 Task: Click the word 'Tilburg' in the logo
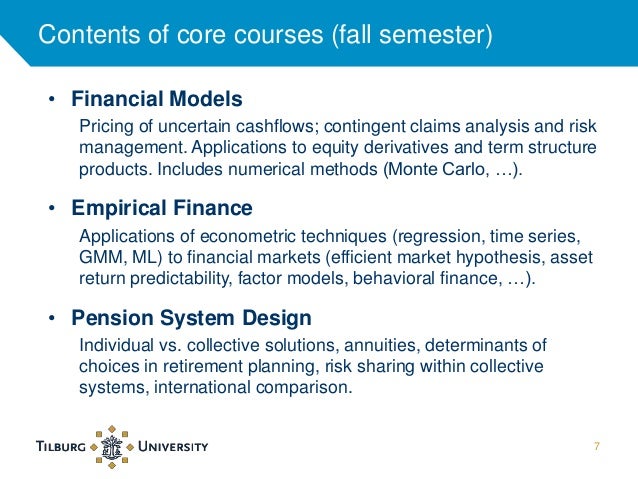tap(61, 446)
